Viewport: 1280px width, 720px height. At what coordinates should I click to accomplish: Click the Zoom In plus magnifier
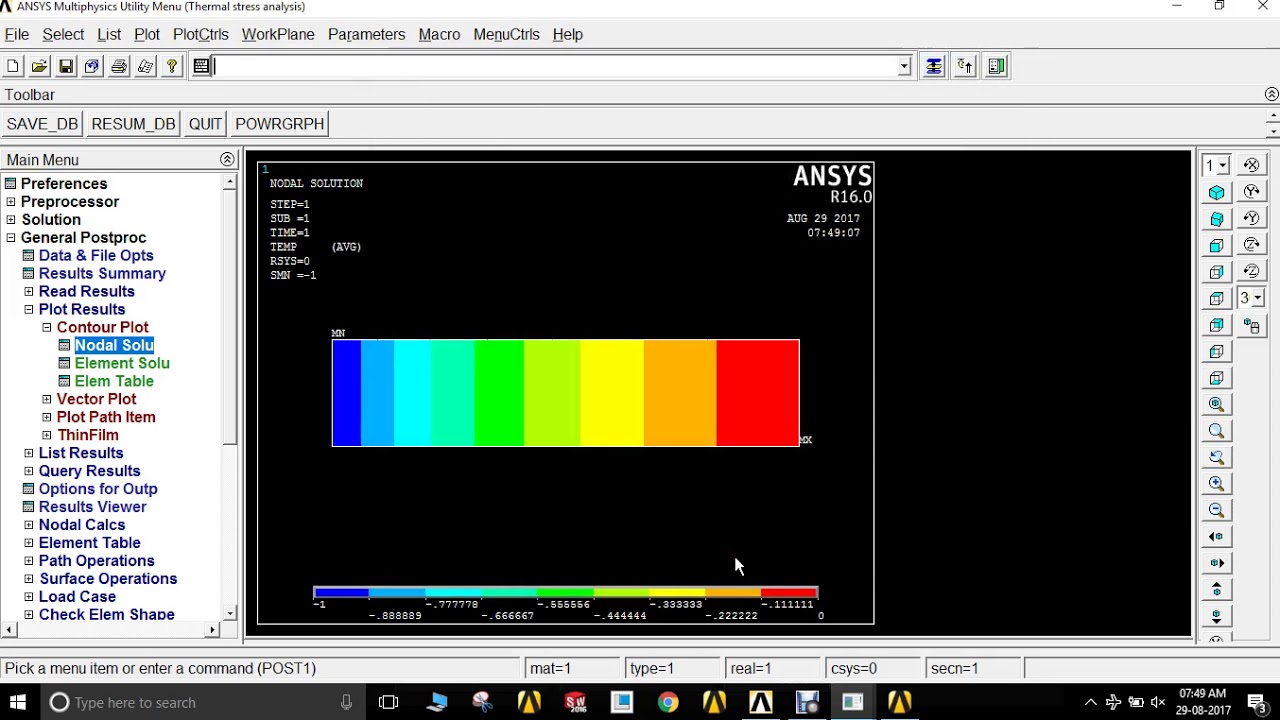click(1216, 484)
